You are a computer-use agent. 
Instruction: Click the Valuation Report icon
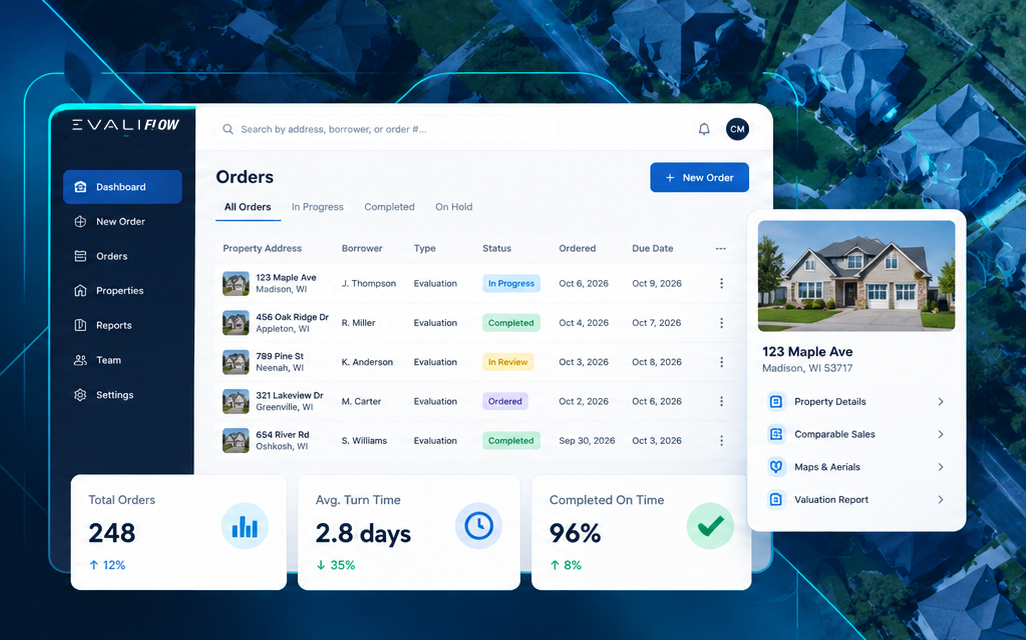click(x=776, y=499)
